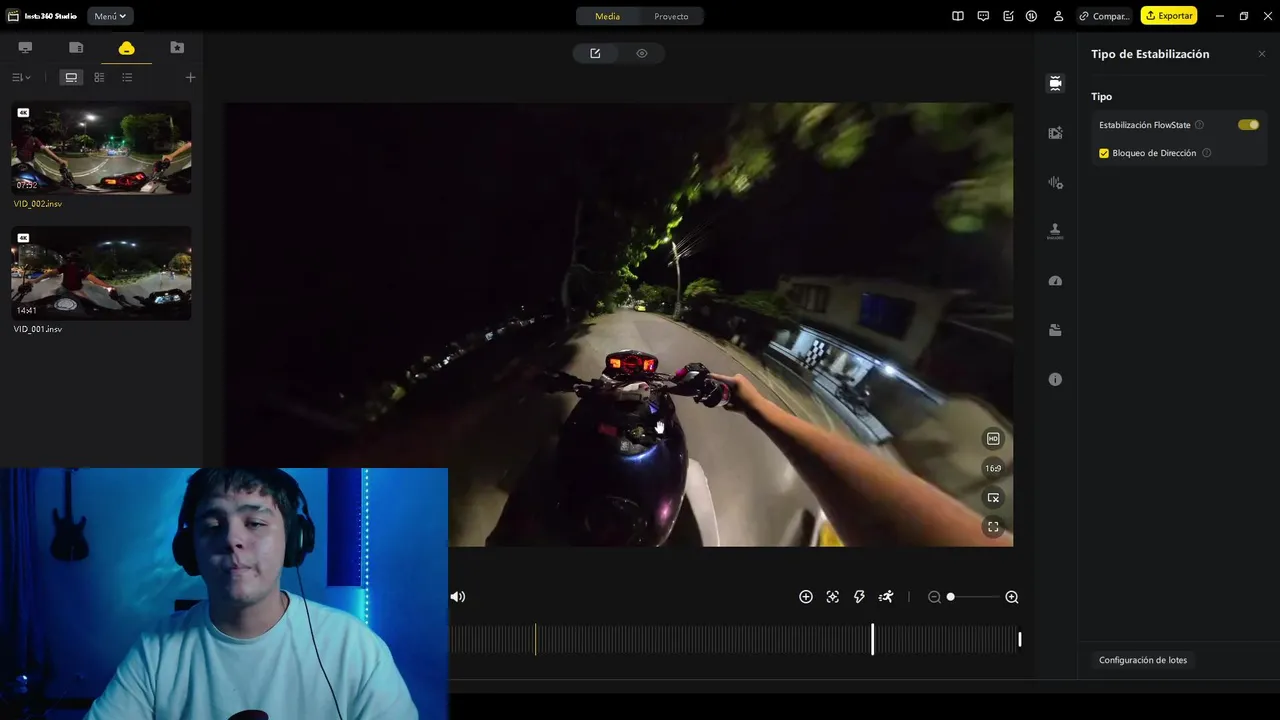Viewport: 1280px width, 720px height.
Task: Click info icon next to Bloqueo de Dirección
Action: (x=1206, y=153)
